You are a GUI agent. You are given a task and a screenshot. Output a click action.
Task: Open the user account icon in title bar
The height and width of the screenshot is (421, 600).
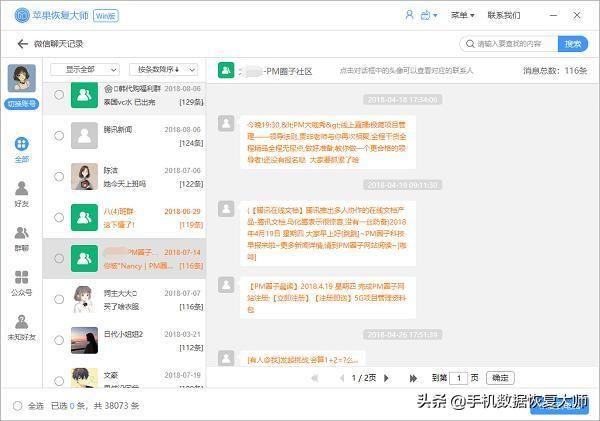(409, 15)
